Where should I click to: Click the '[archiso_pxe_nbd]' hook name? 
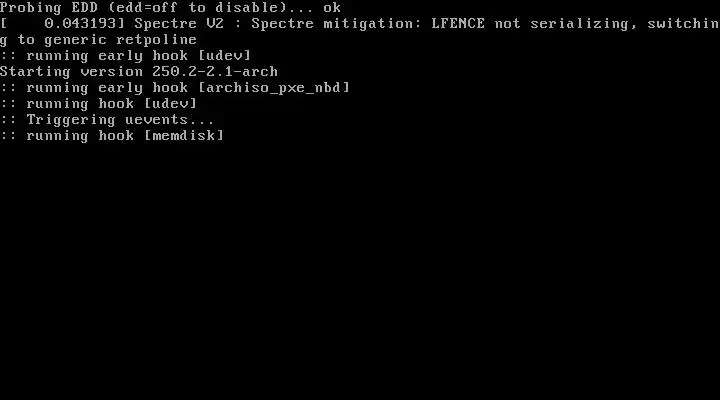click(274, 88)
